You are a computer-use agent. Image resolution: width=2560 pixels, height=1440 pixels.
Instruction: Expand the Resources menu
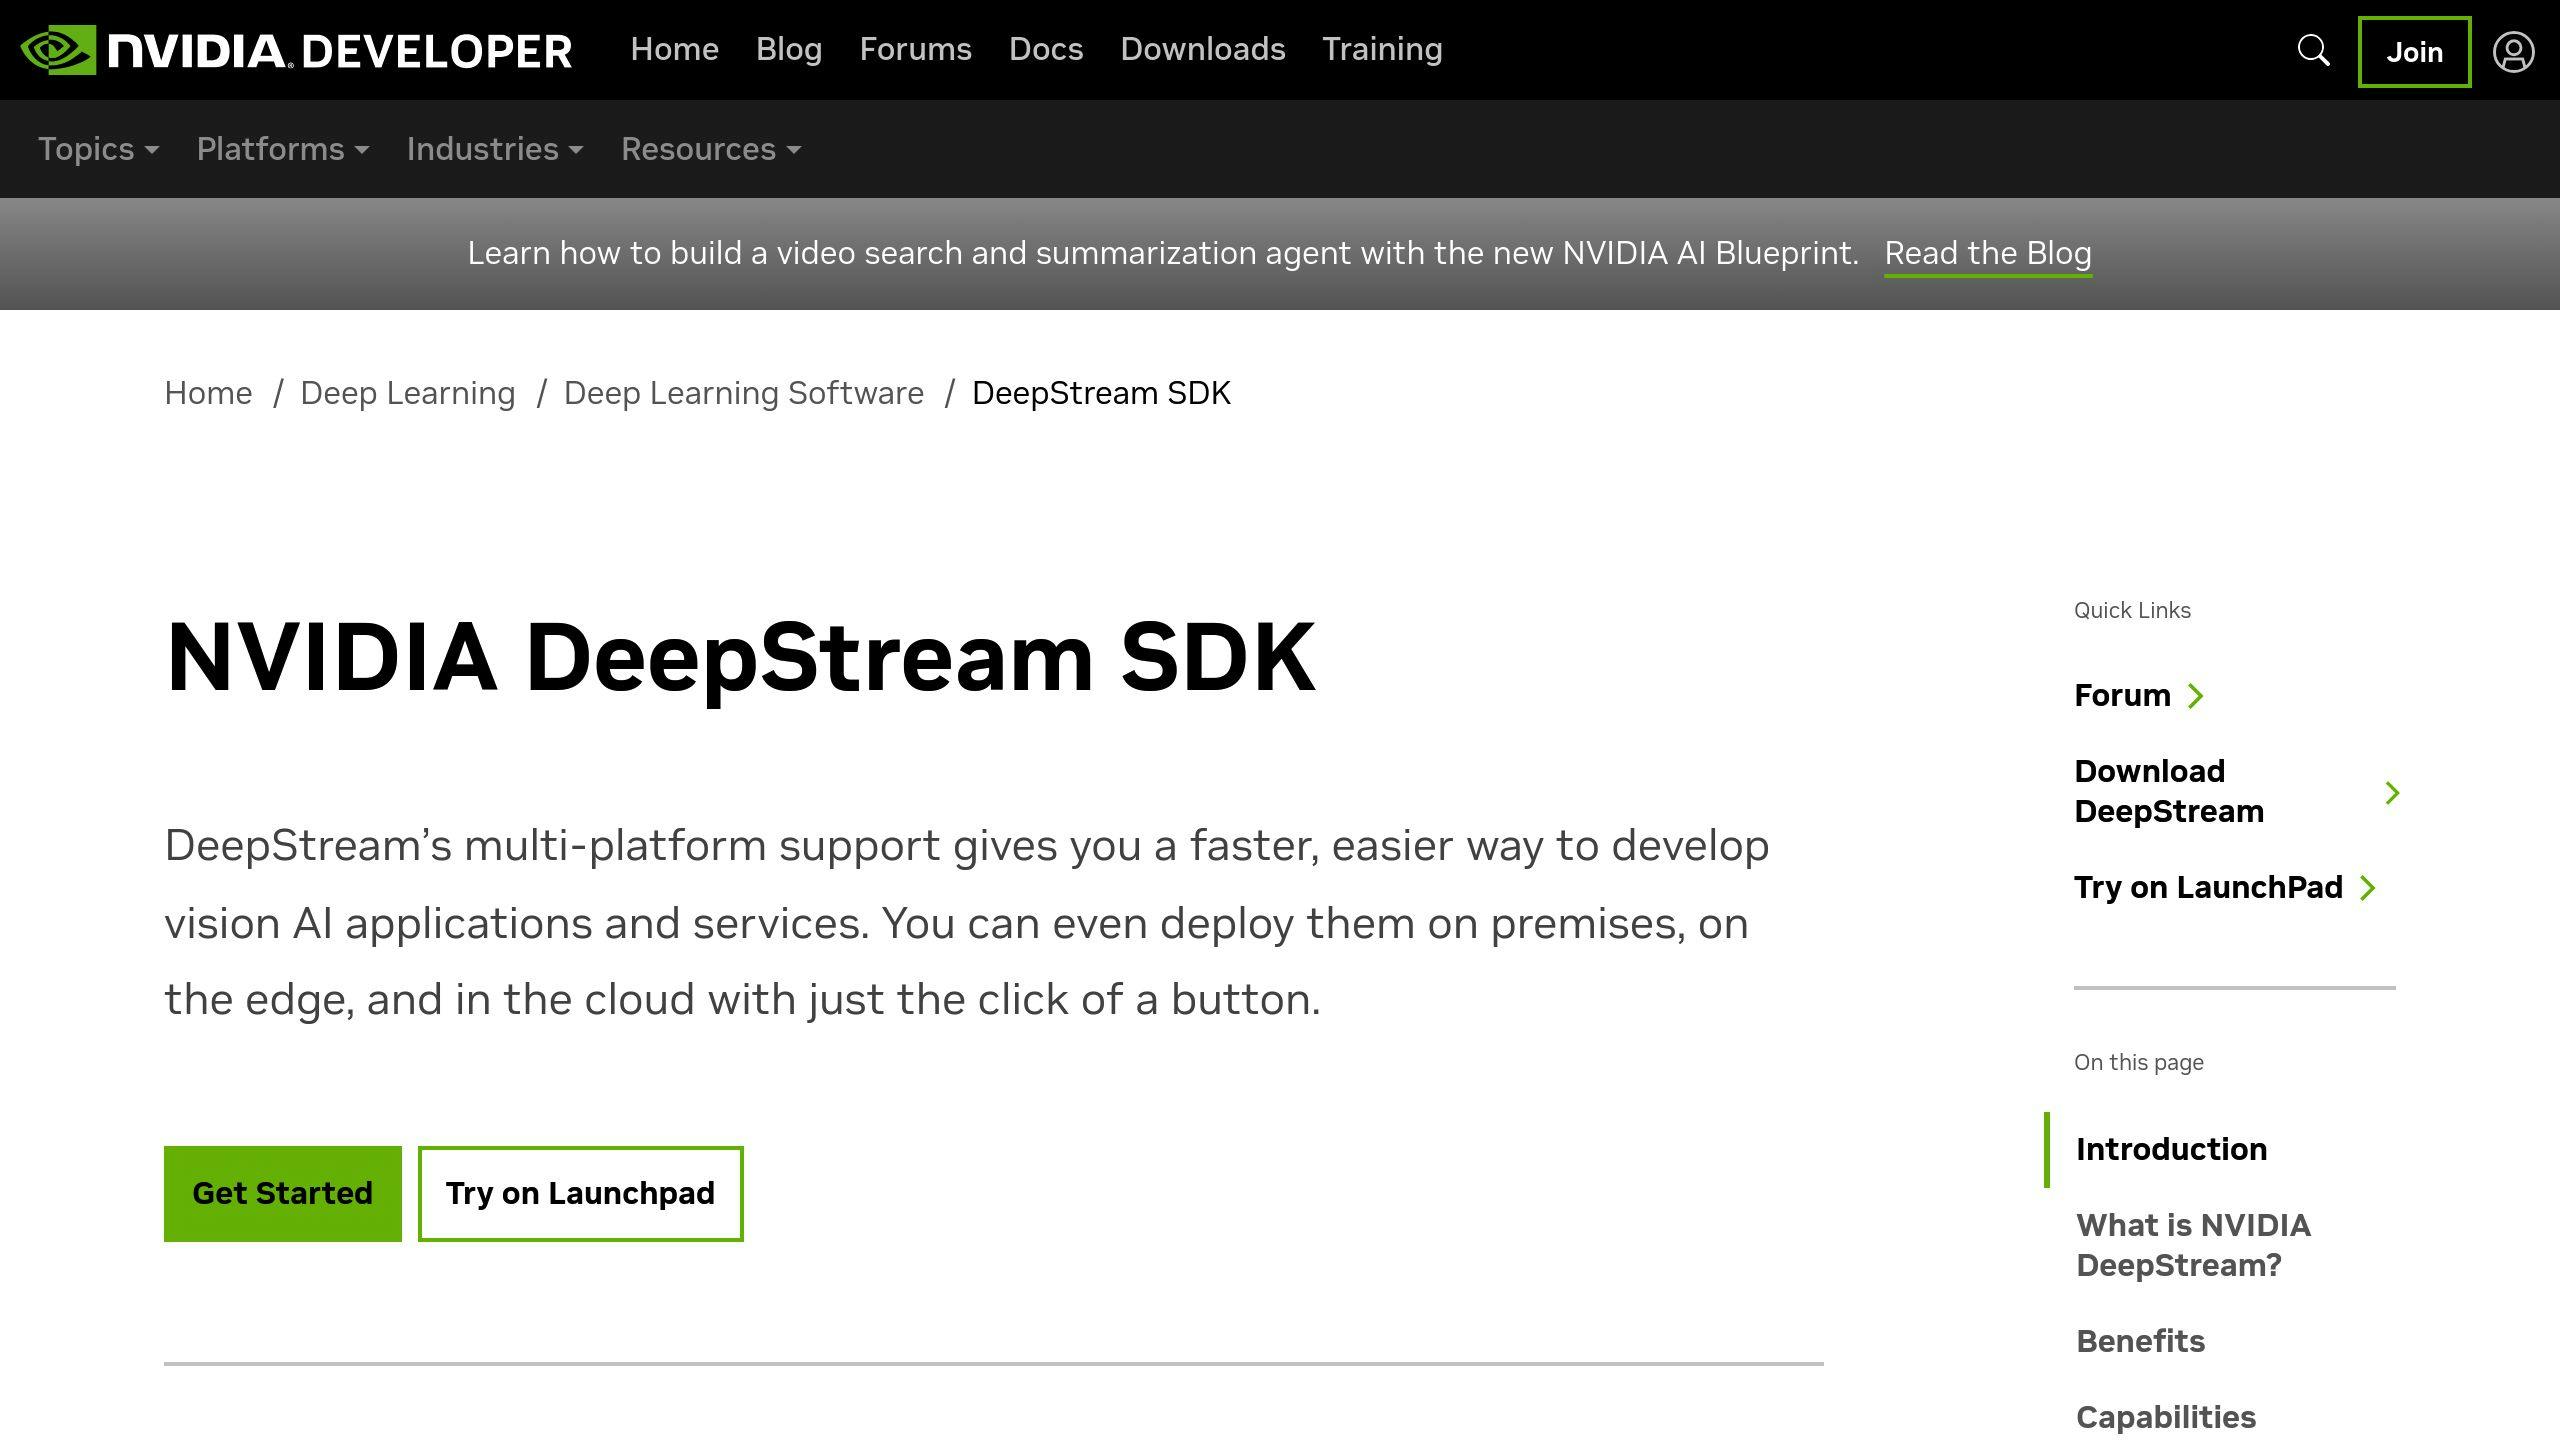[x=711, y=149]
